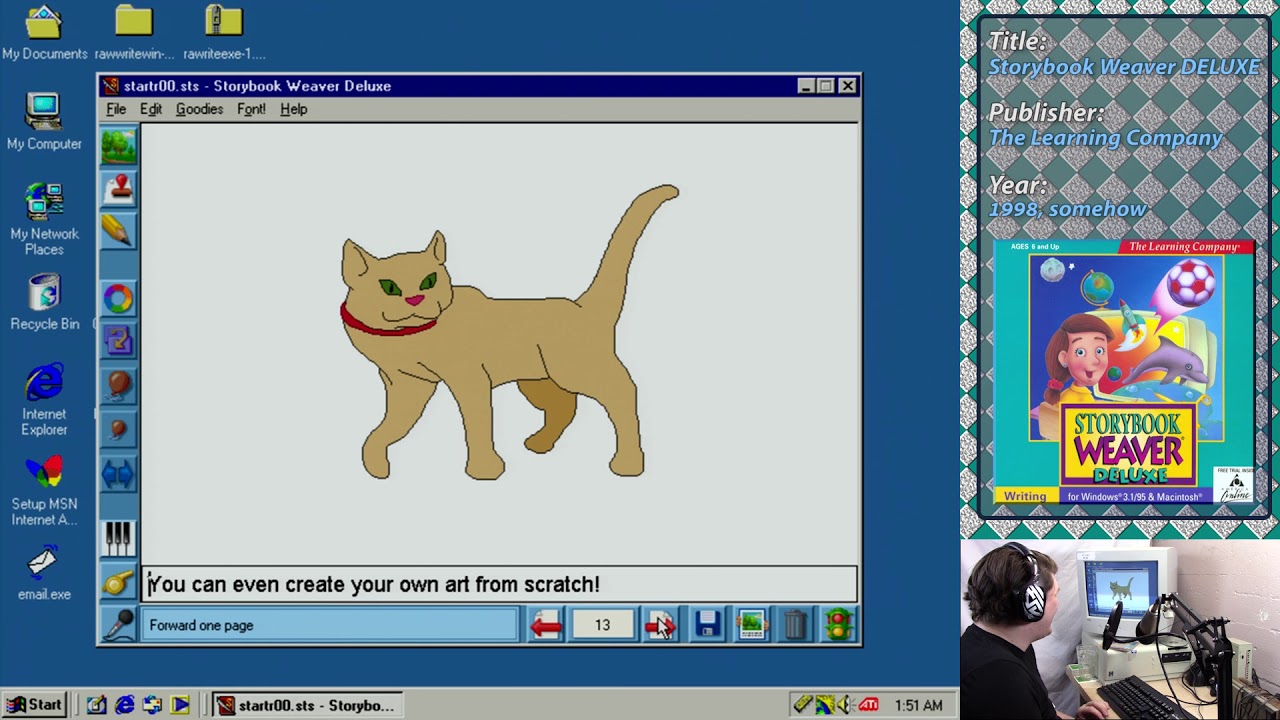This screenshot has height=720, width=1280.
Task: Select the email.exe desktop icon
Action: [44, 572]
